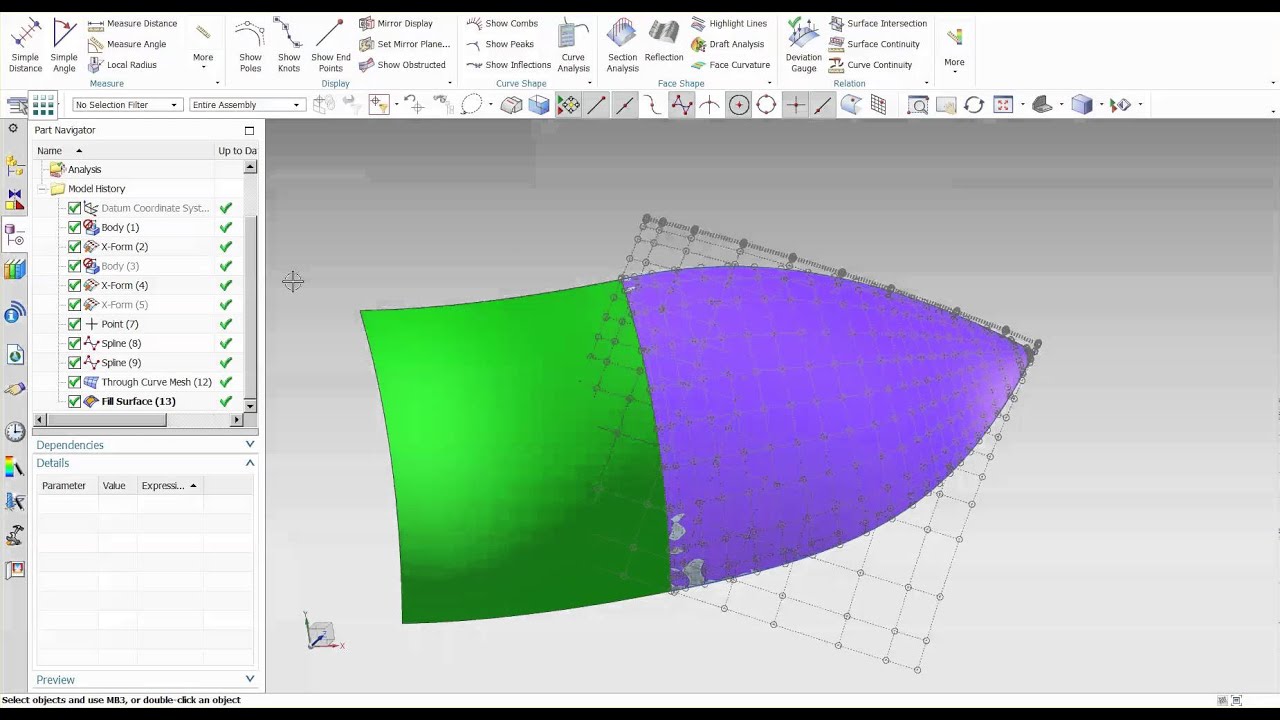
Task: Open the menu button on the selection bar
Action: tap(17, 105)
